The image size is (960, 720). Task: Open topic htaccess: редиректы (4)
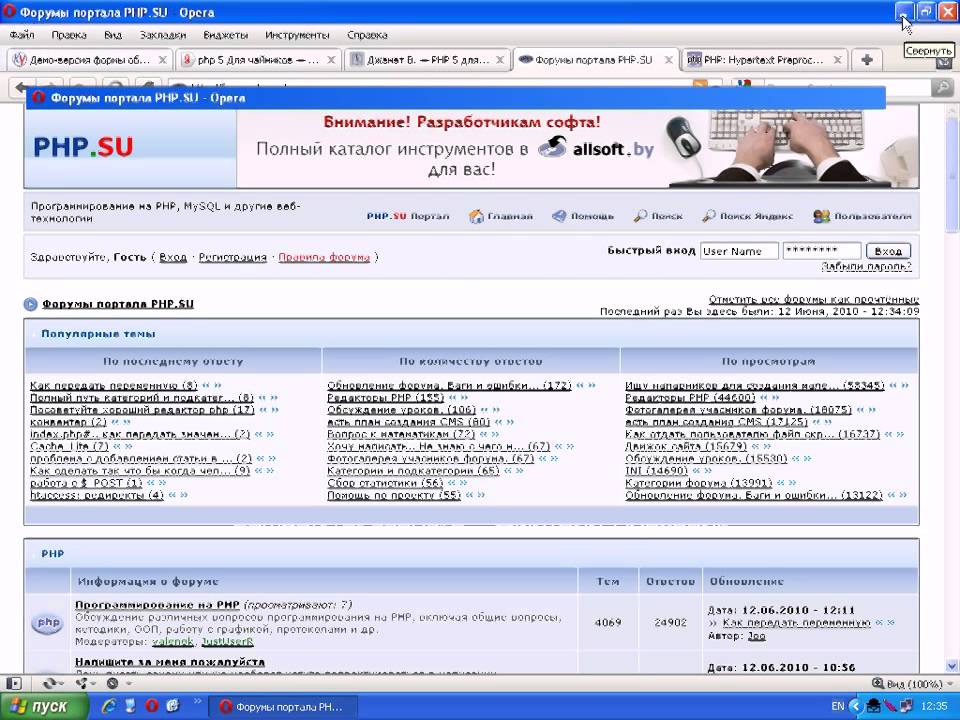(x=97, y=495)
